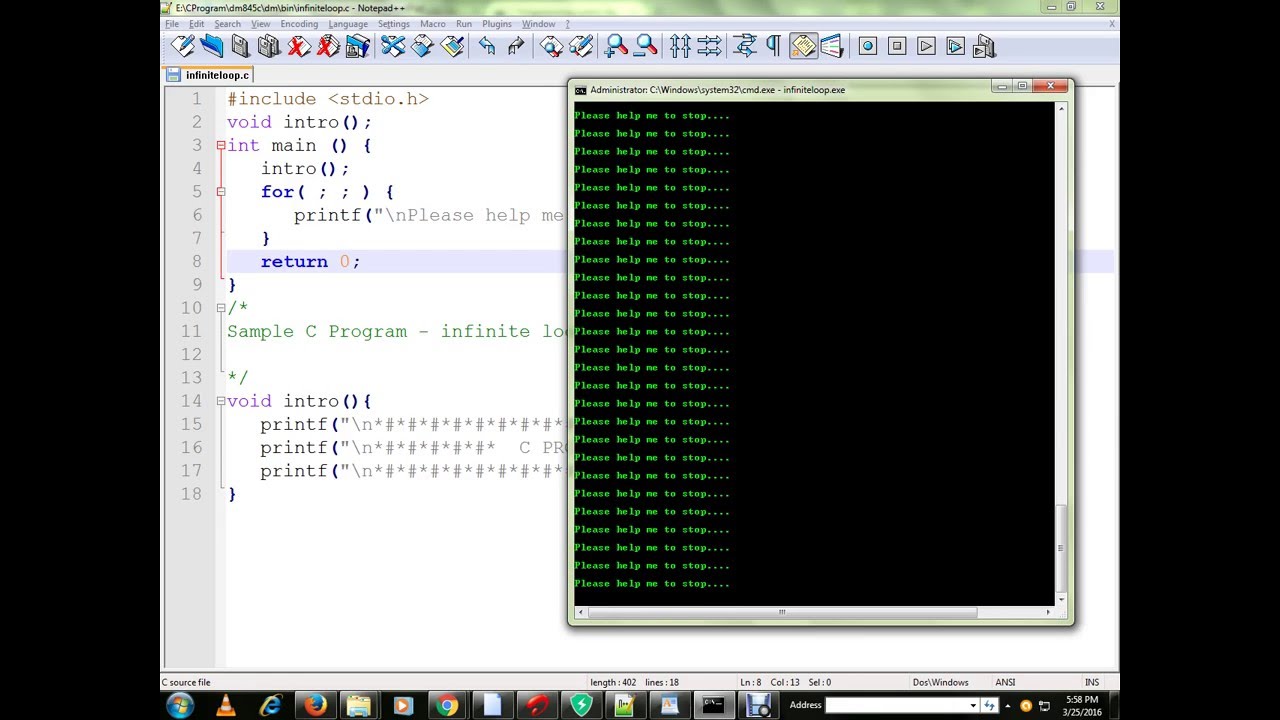Click the Copy toolbar icon
The height and width of the screenshot is (720, 1280).
(422, 46)
